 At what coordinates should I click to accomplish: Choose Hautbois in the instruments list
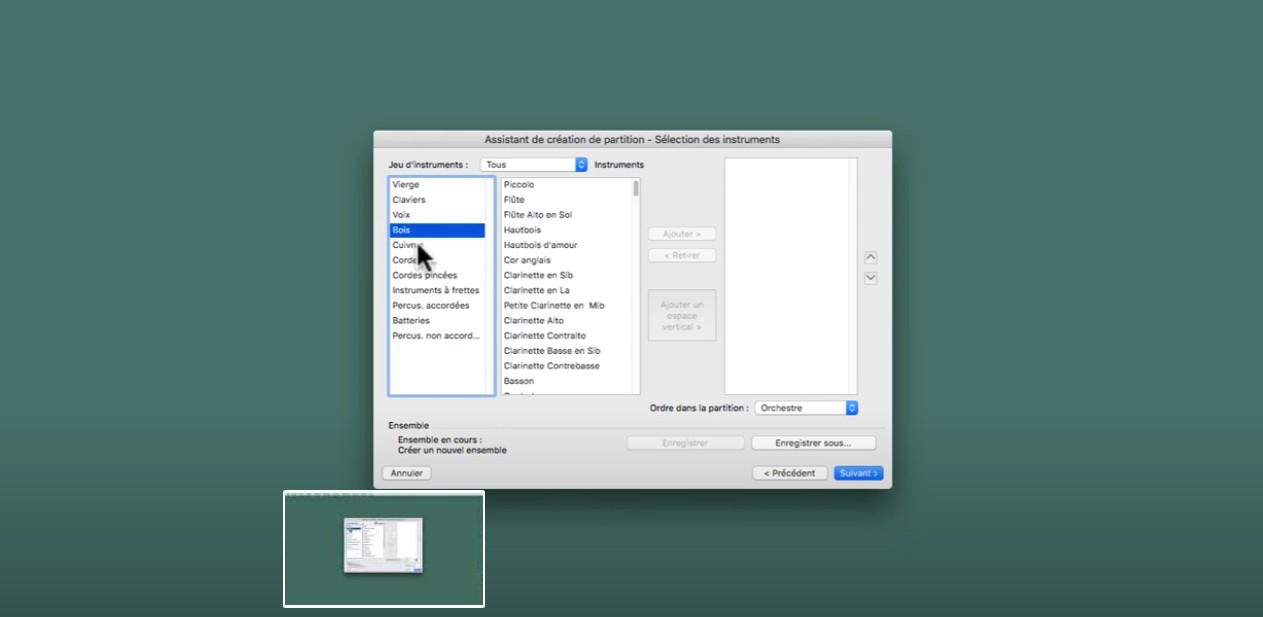(522, 230)
